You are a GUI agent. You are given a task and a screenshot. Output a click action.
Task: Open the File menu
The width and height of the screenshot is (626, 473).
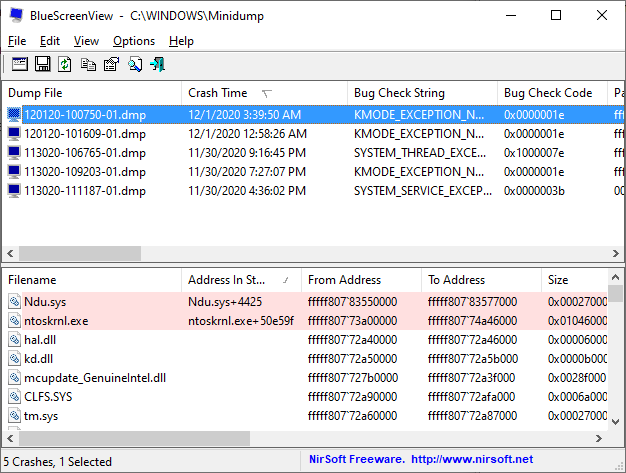click(x=17, y=41)
